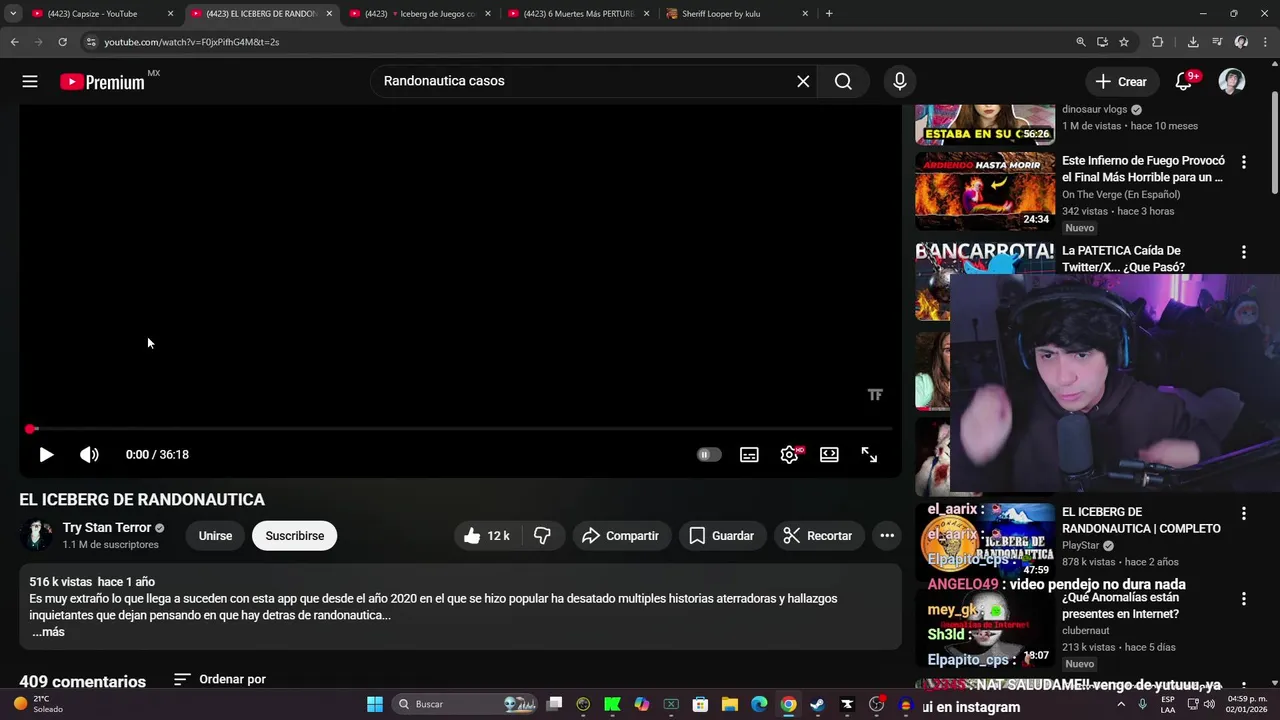Install app icon in address bar
The image size is (1280, 720).
point(1102,42)
